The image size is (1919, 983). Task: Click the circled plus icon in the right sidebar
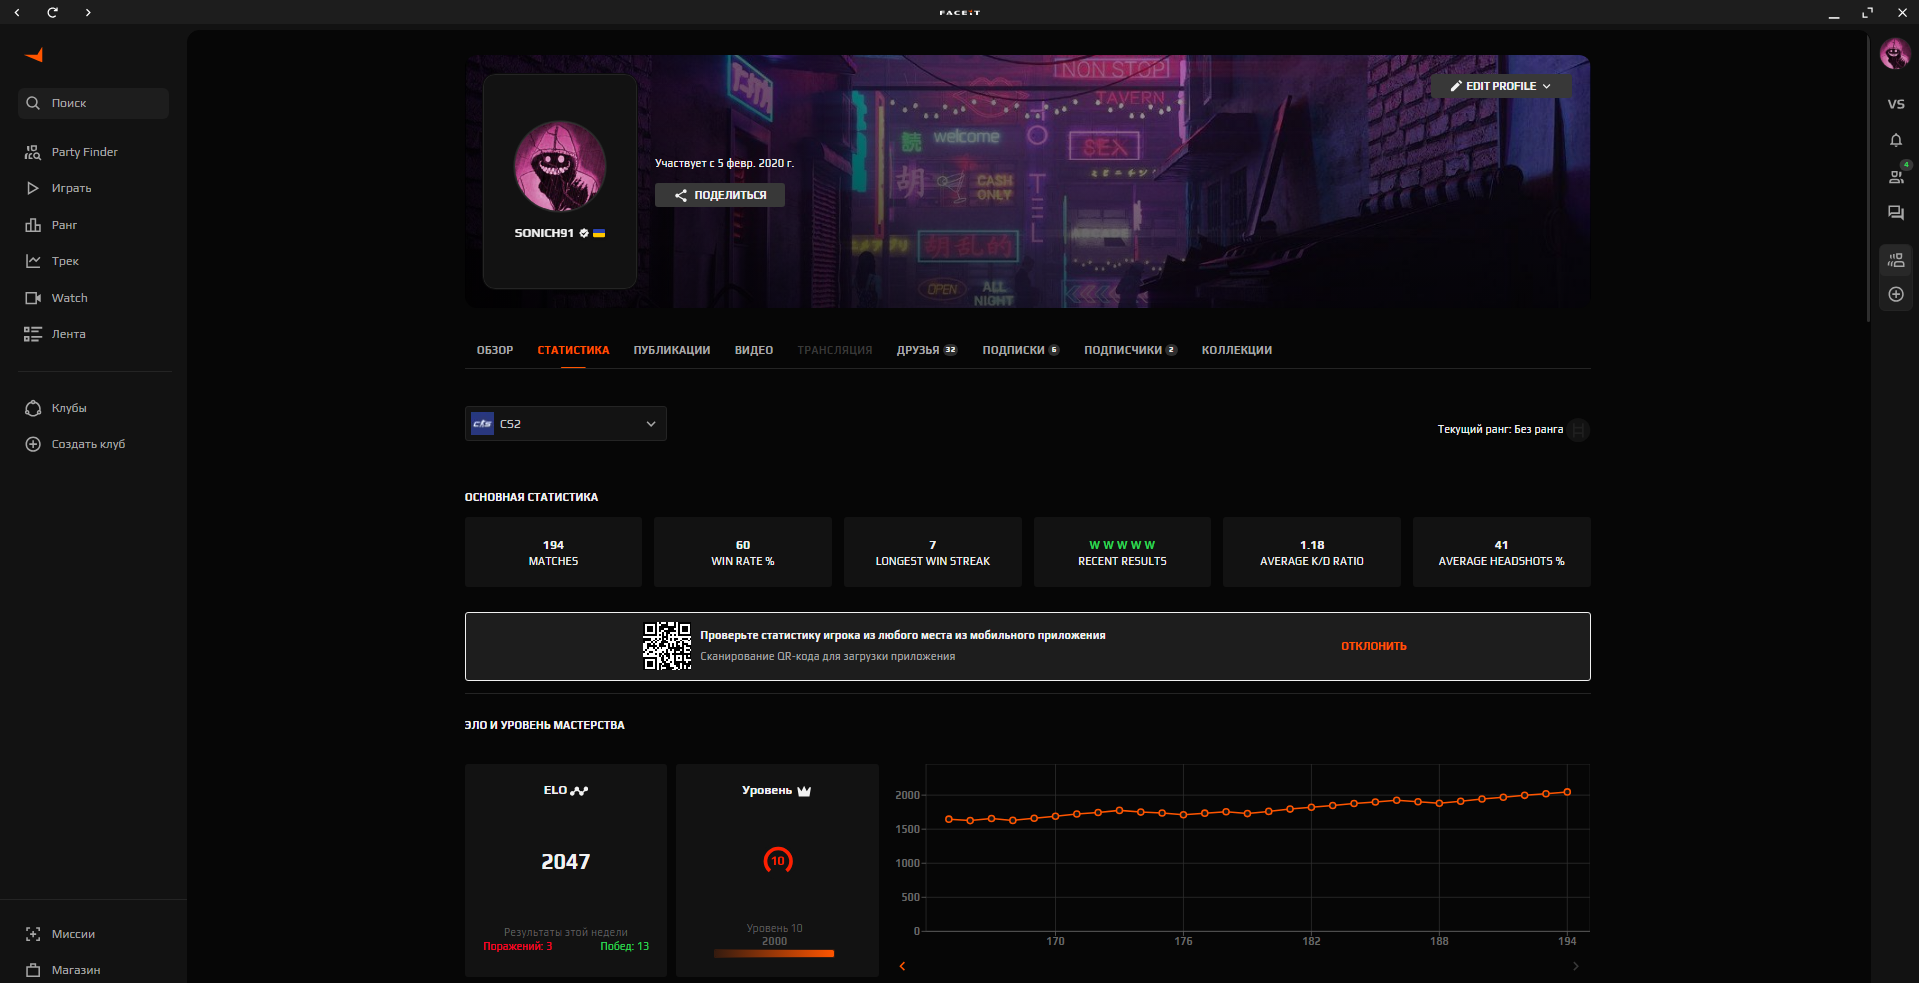click(x=1896, y=294)
